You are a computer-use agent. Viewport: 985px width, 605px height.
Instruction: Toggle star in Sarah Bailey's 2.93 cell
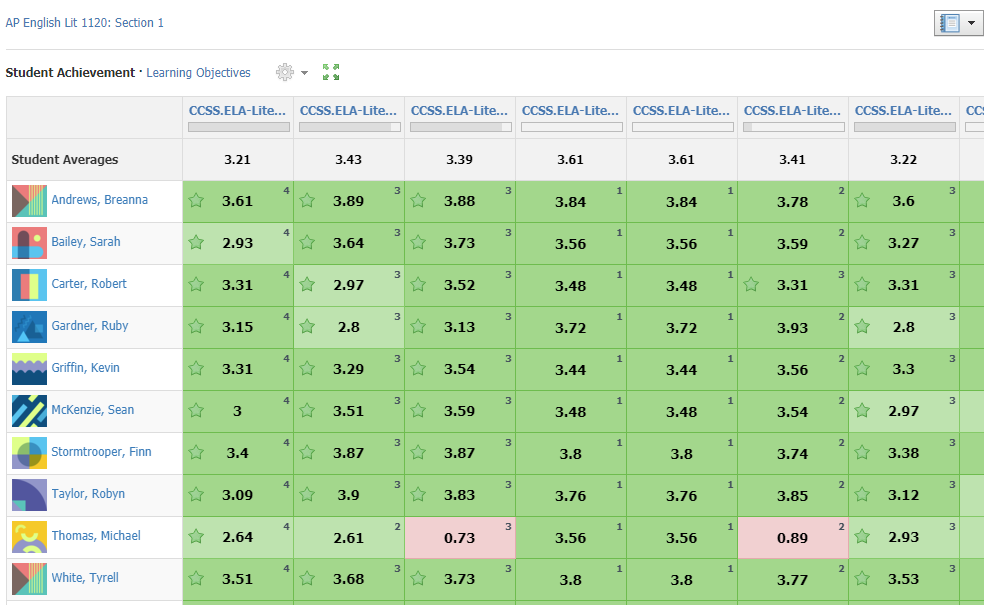197,243
